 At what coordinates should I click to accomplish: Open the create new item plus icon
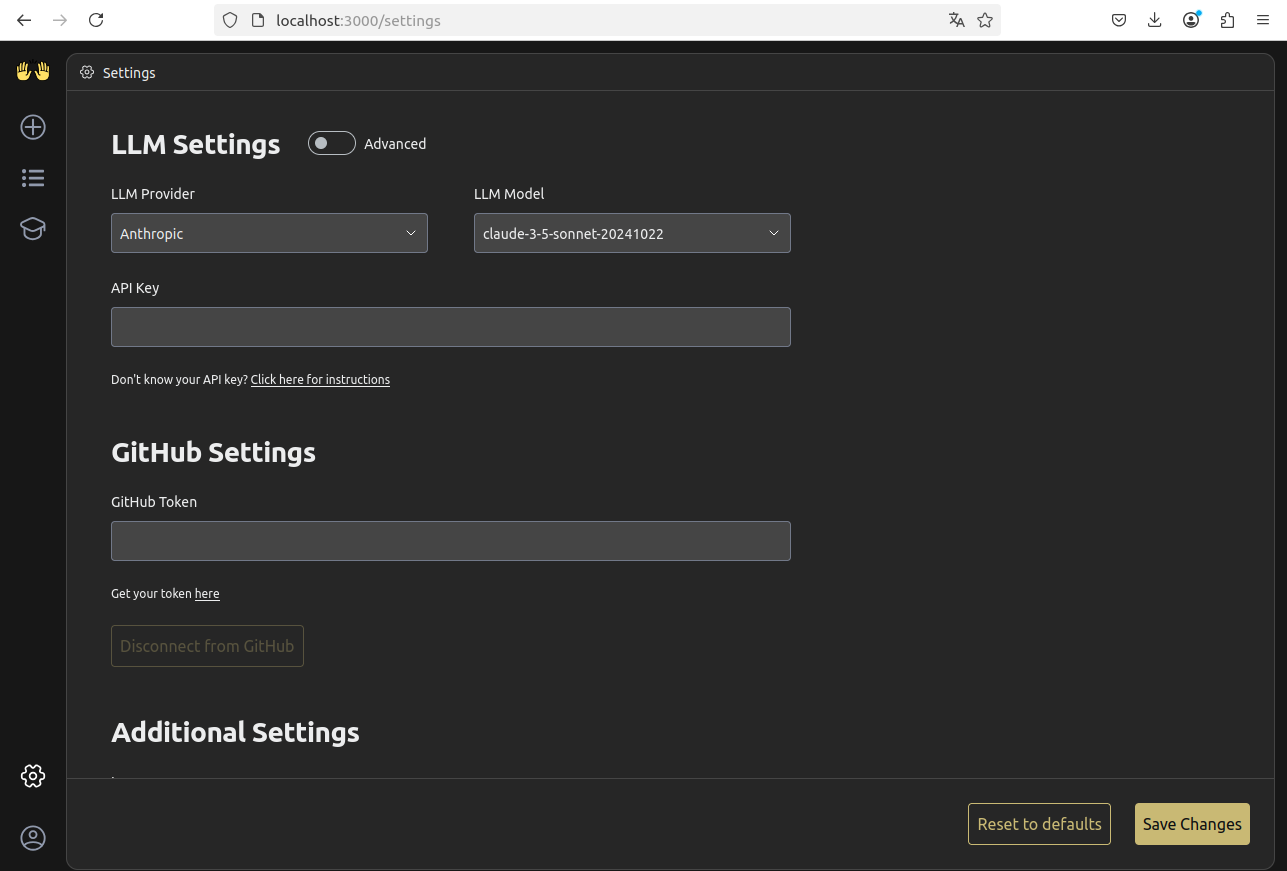32,127
